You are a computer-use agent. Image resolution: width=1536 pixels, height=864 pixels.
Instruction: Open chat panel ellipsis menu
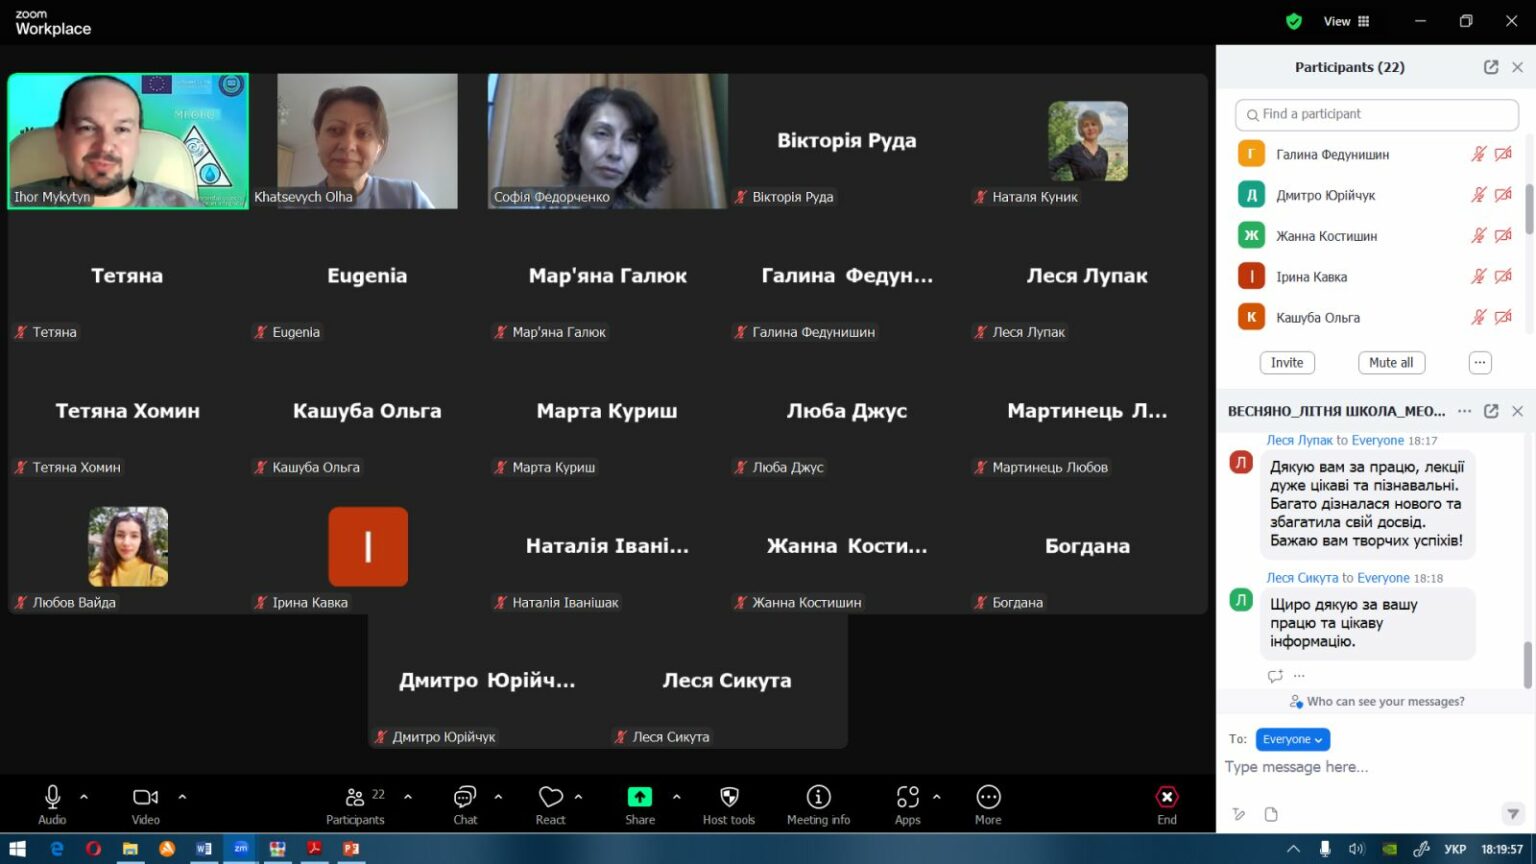(1465, 411)
